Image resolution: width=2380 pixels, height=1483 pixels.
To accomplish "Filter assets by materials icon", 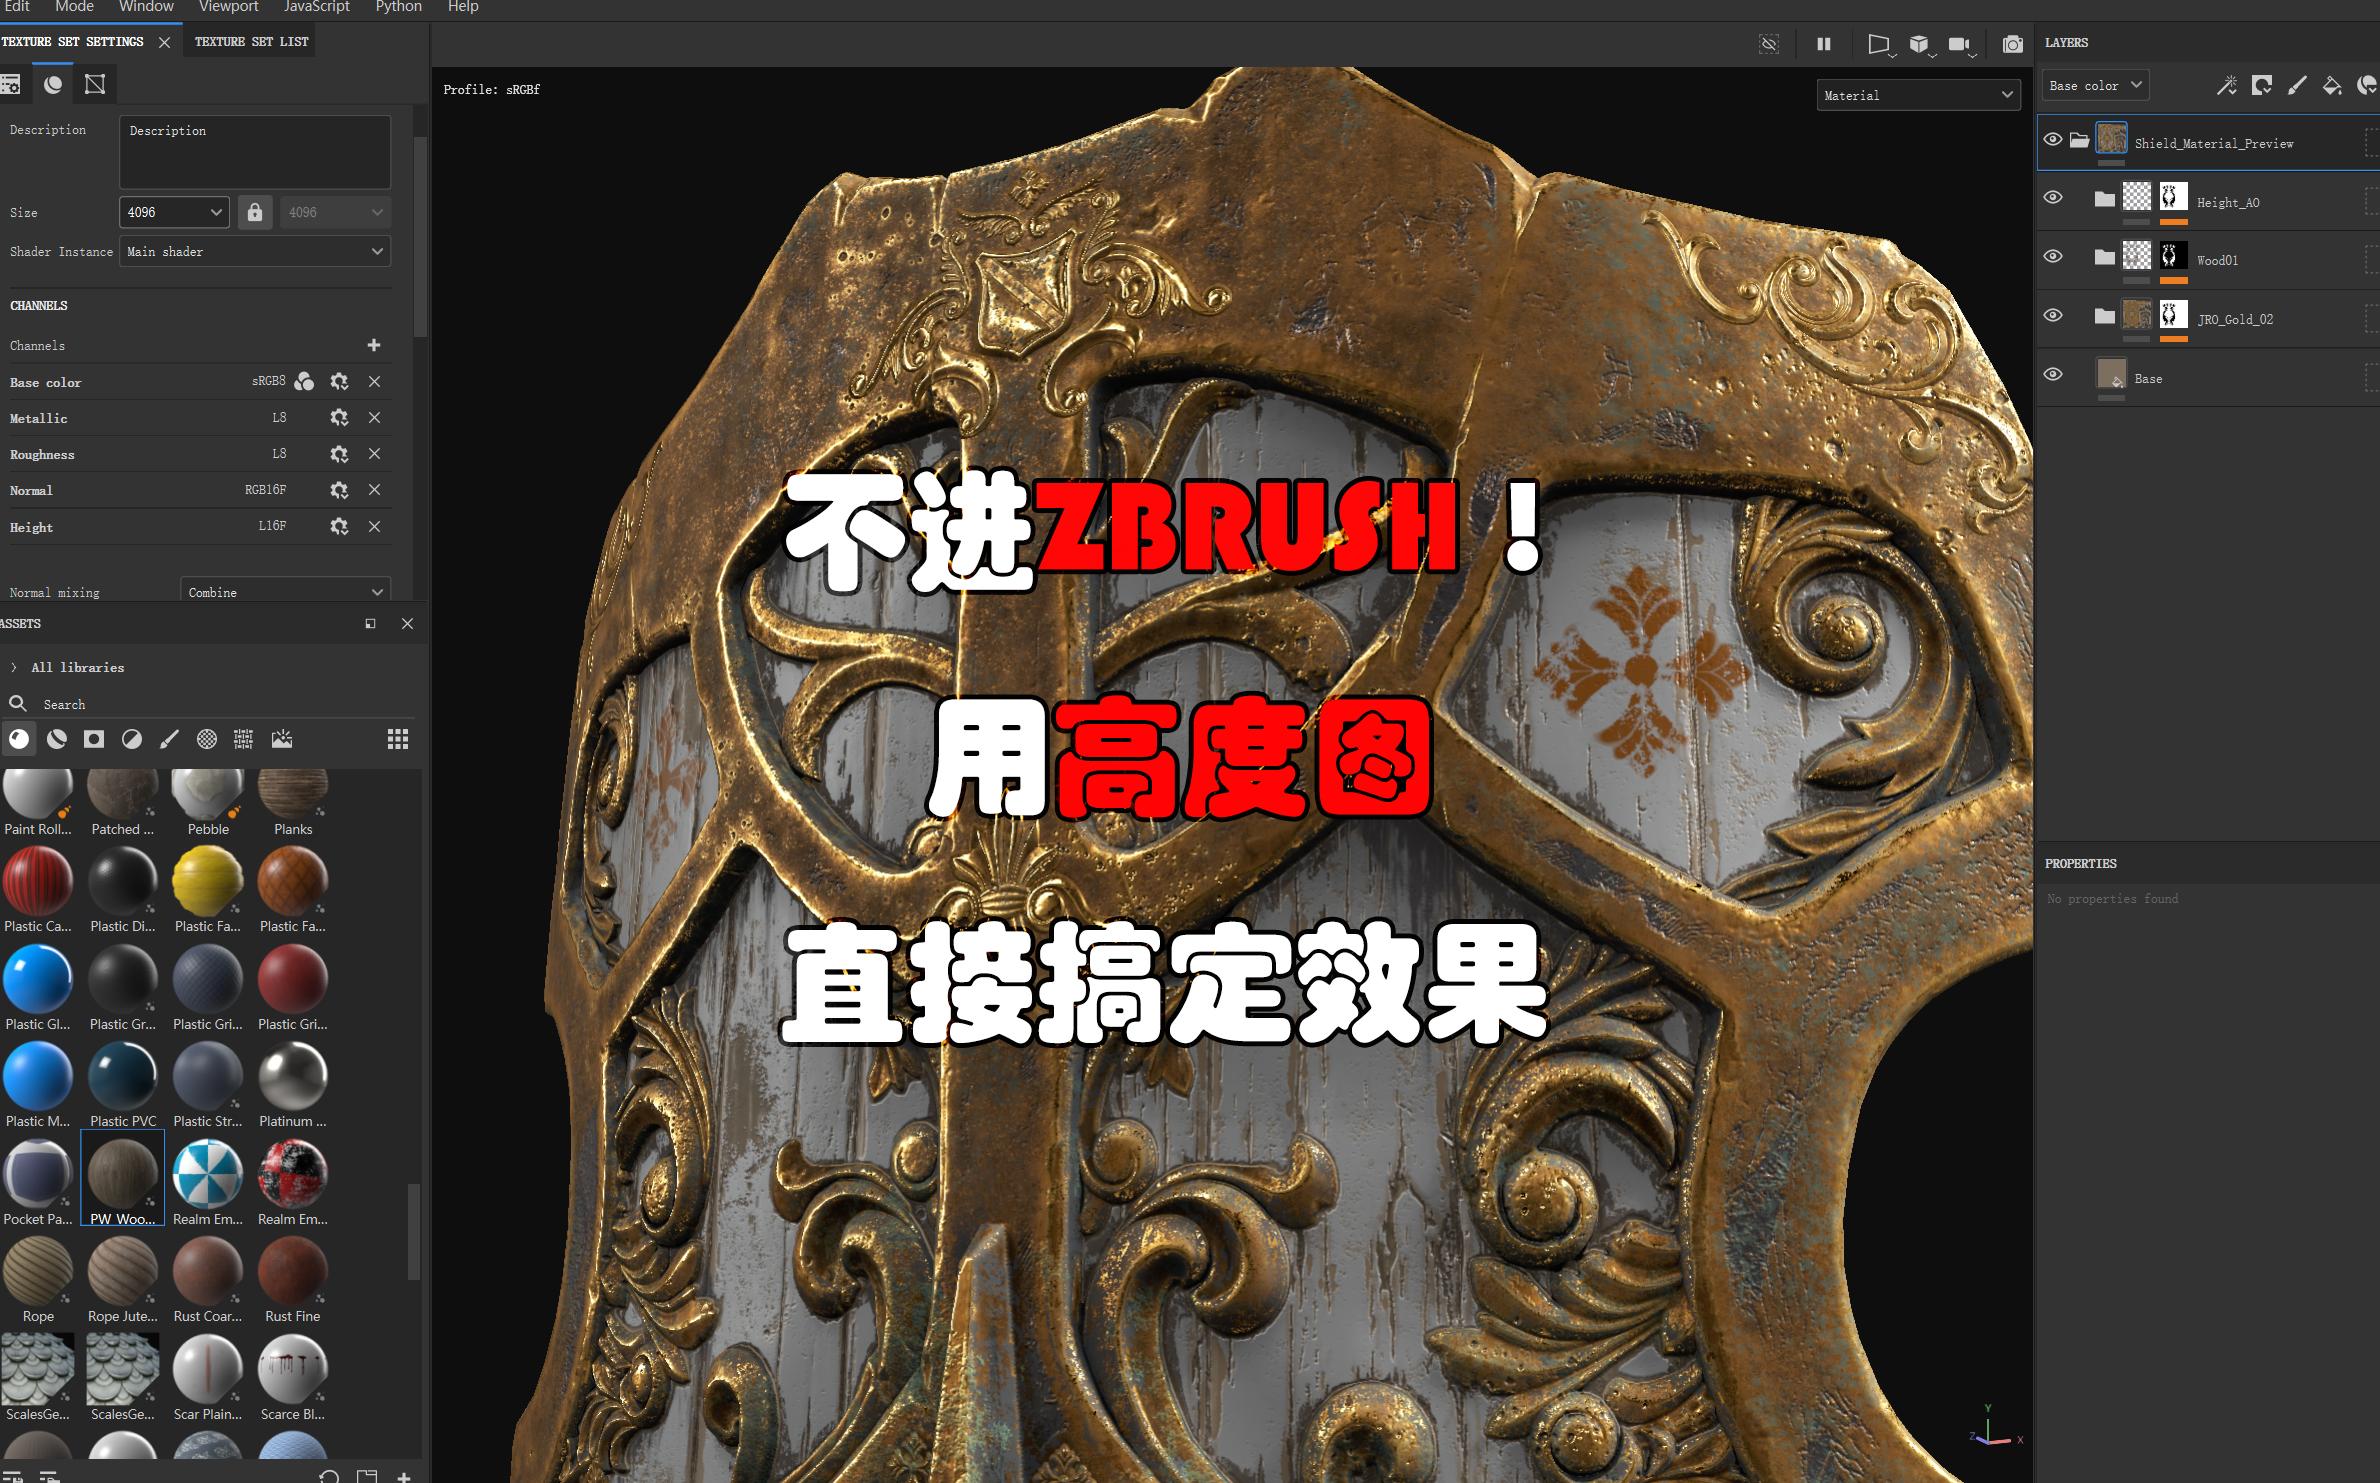I will (x=19, y=739).
